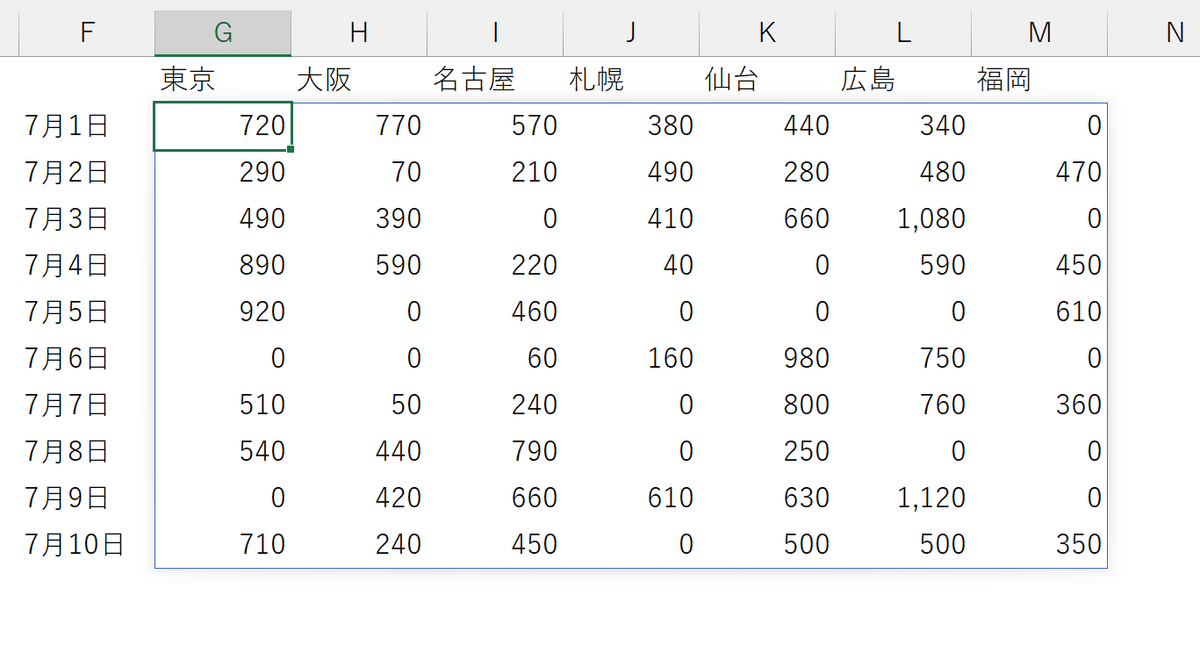Click the 札幌 header cell
The image size is (1200, 652).
point(631,79)
